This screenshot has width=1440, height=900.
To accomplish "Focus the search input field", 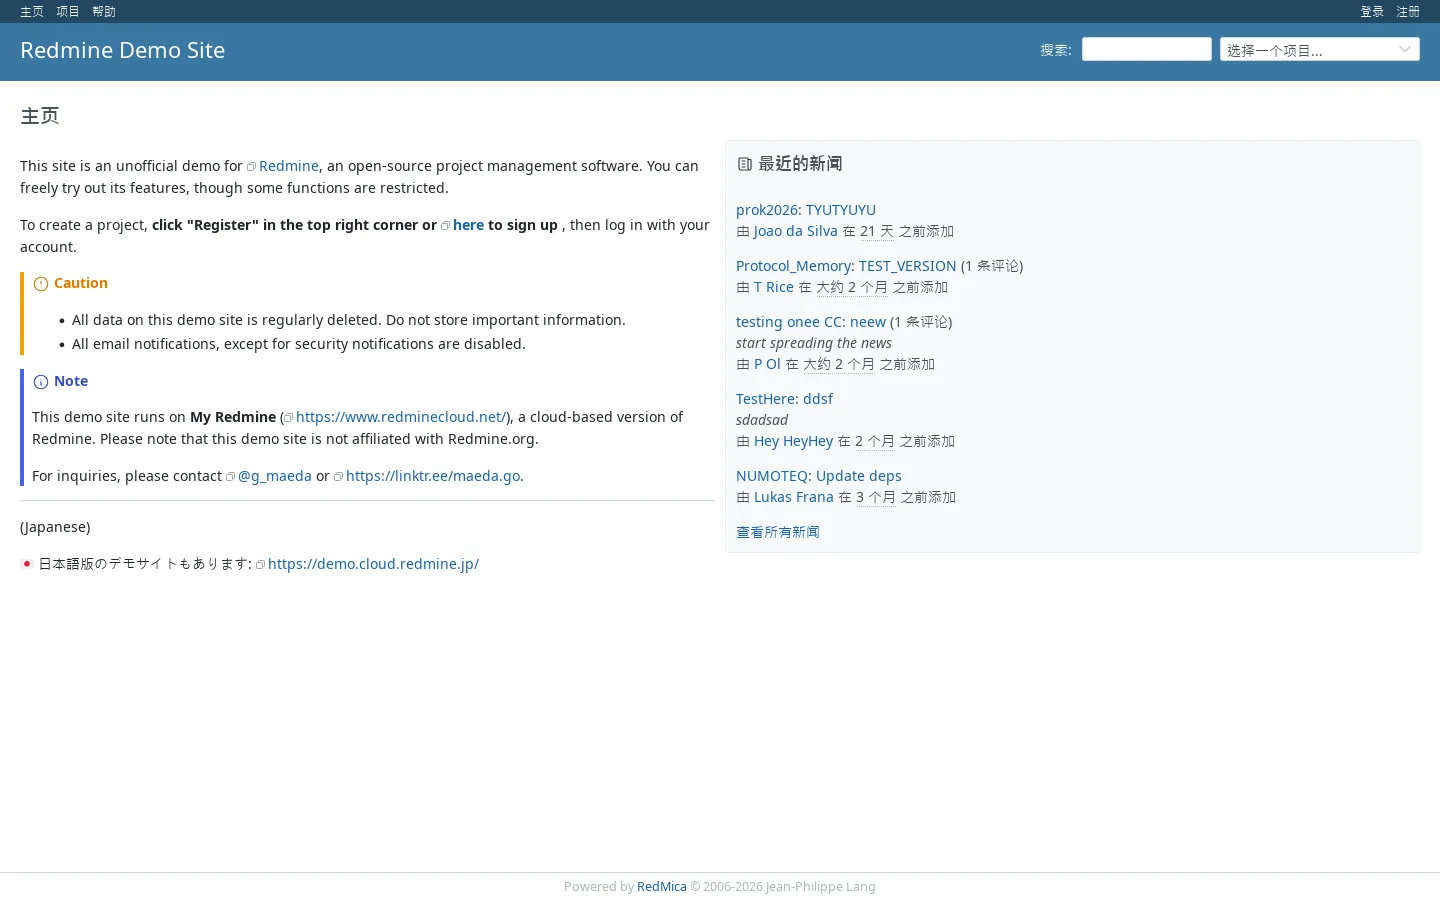I will pos(1147,49).
